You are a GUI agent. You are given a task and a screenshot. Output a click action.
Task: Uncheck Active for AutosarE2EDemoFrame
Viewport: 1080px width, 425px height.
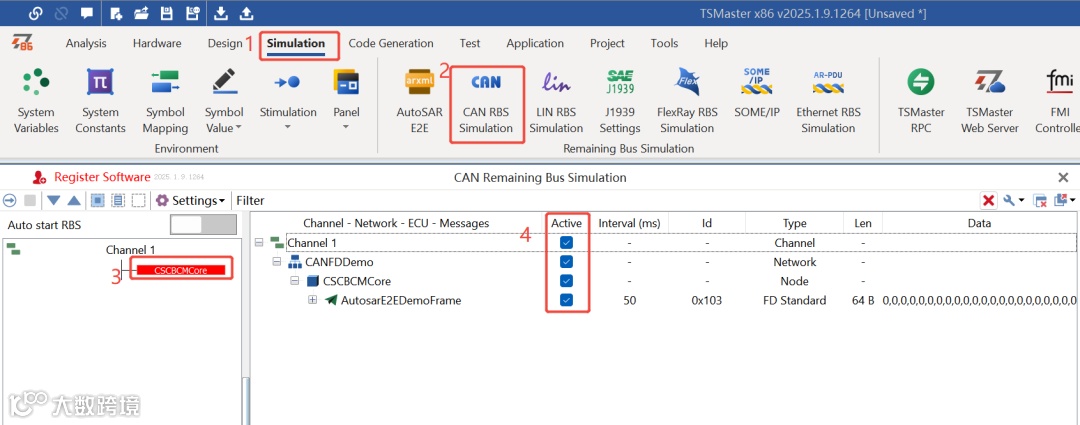[x=566, y=300]
